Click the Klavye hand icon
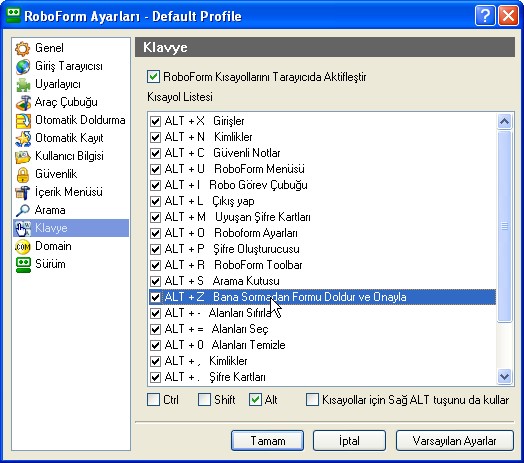524x463 pixels. (23, 229)
